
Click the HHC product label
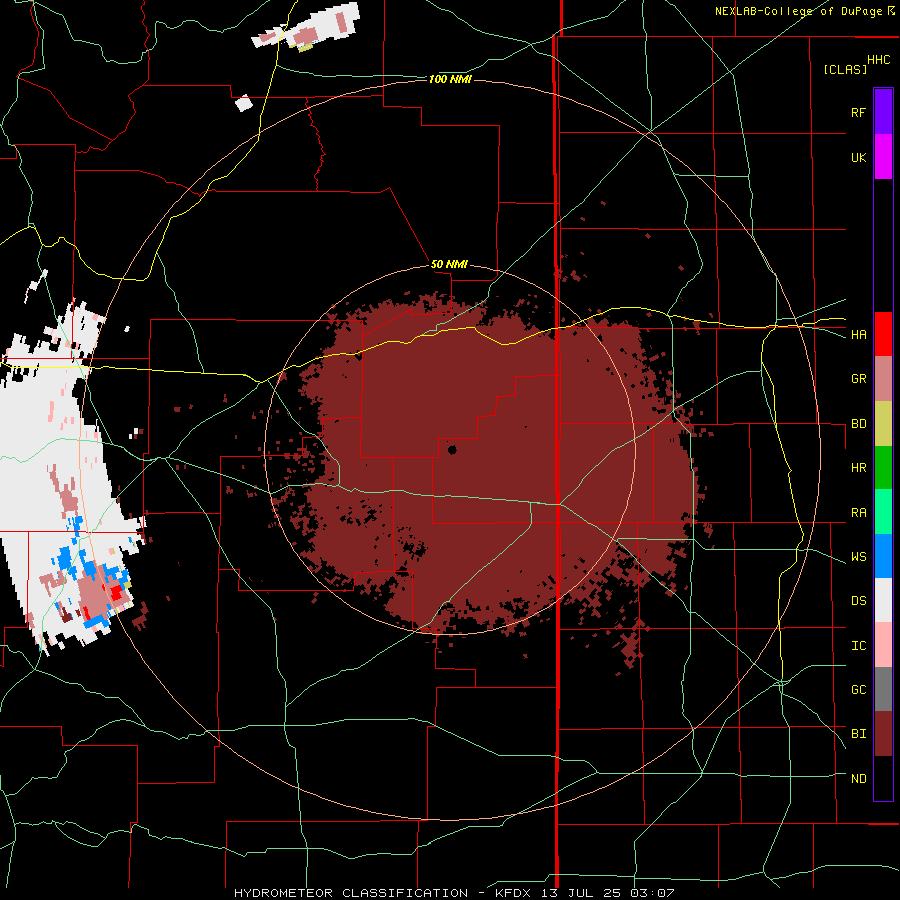(878, 60)
